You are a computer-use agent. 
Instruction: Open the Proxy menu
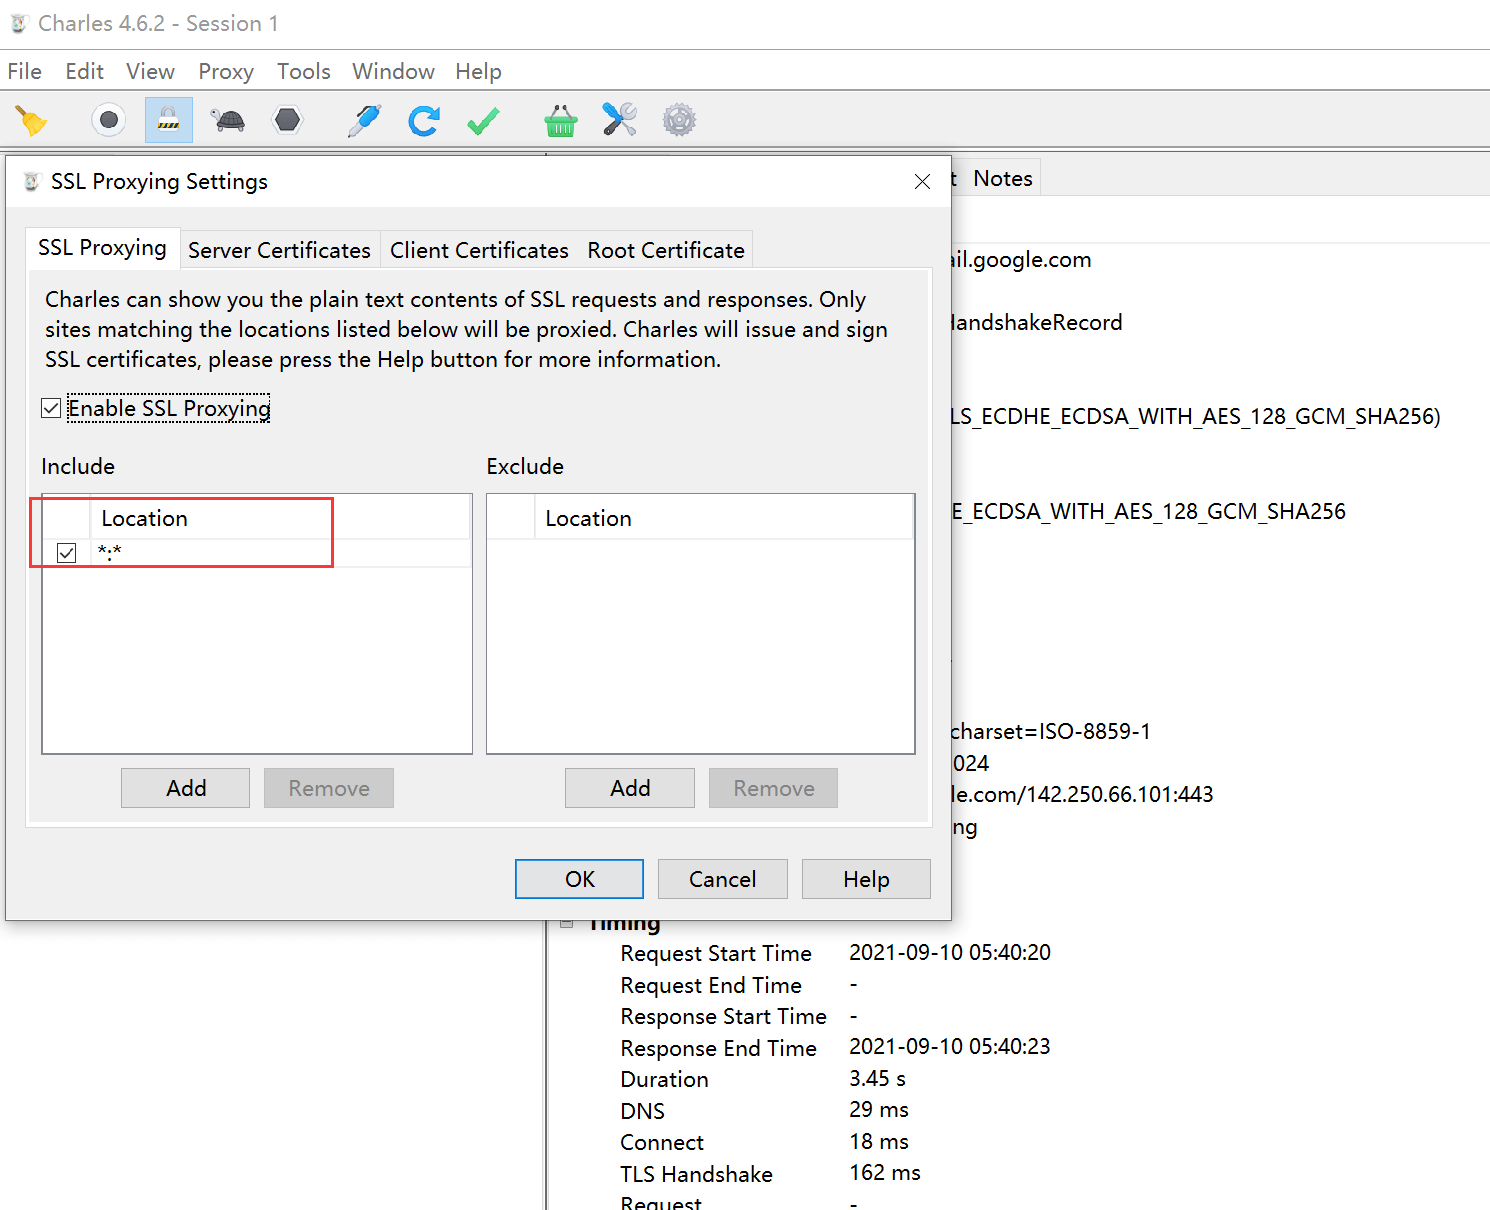click(x=226, y=71)
